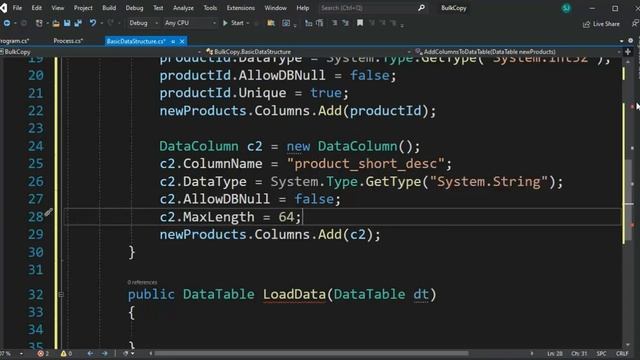The height and width of the screenshot is (360, 640).
Task: Click screwdriver quick actions icon on line 28
Action: 49,212
